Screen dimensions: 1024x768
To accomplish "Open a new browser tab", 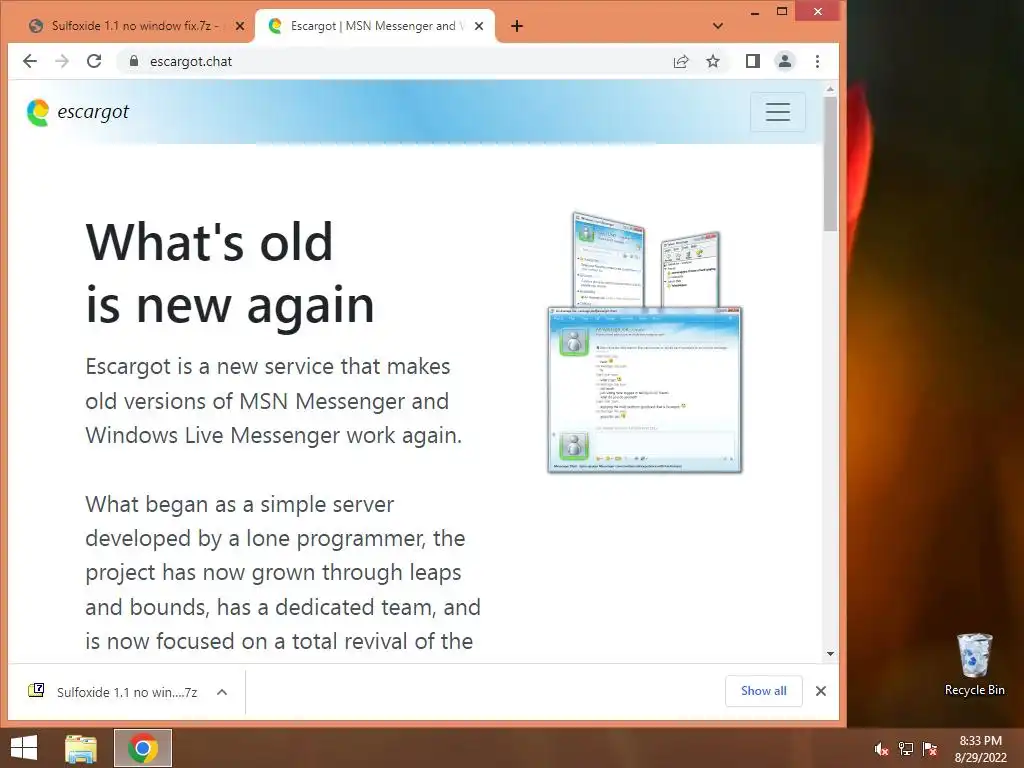I will click(x=517, y=26).
